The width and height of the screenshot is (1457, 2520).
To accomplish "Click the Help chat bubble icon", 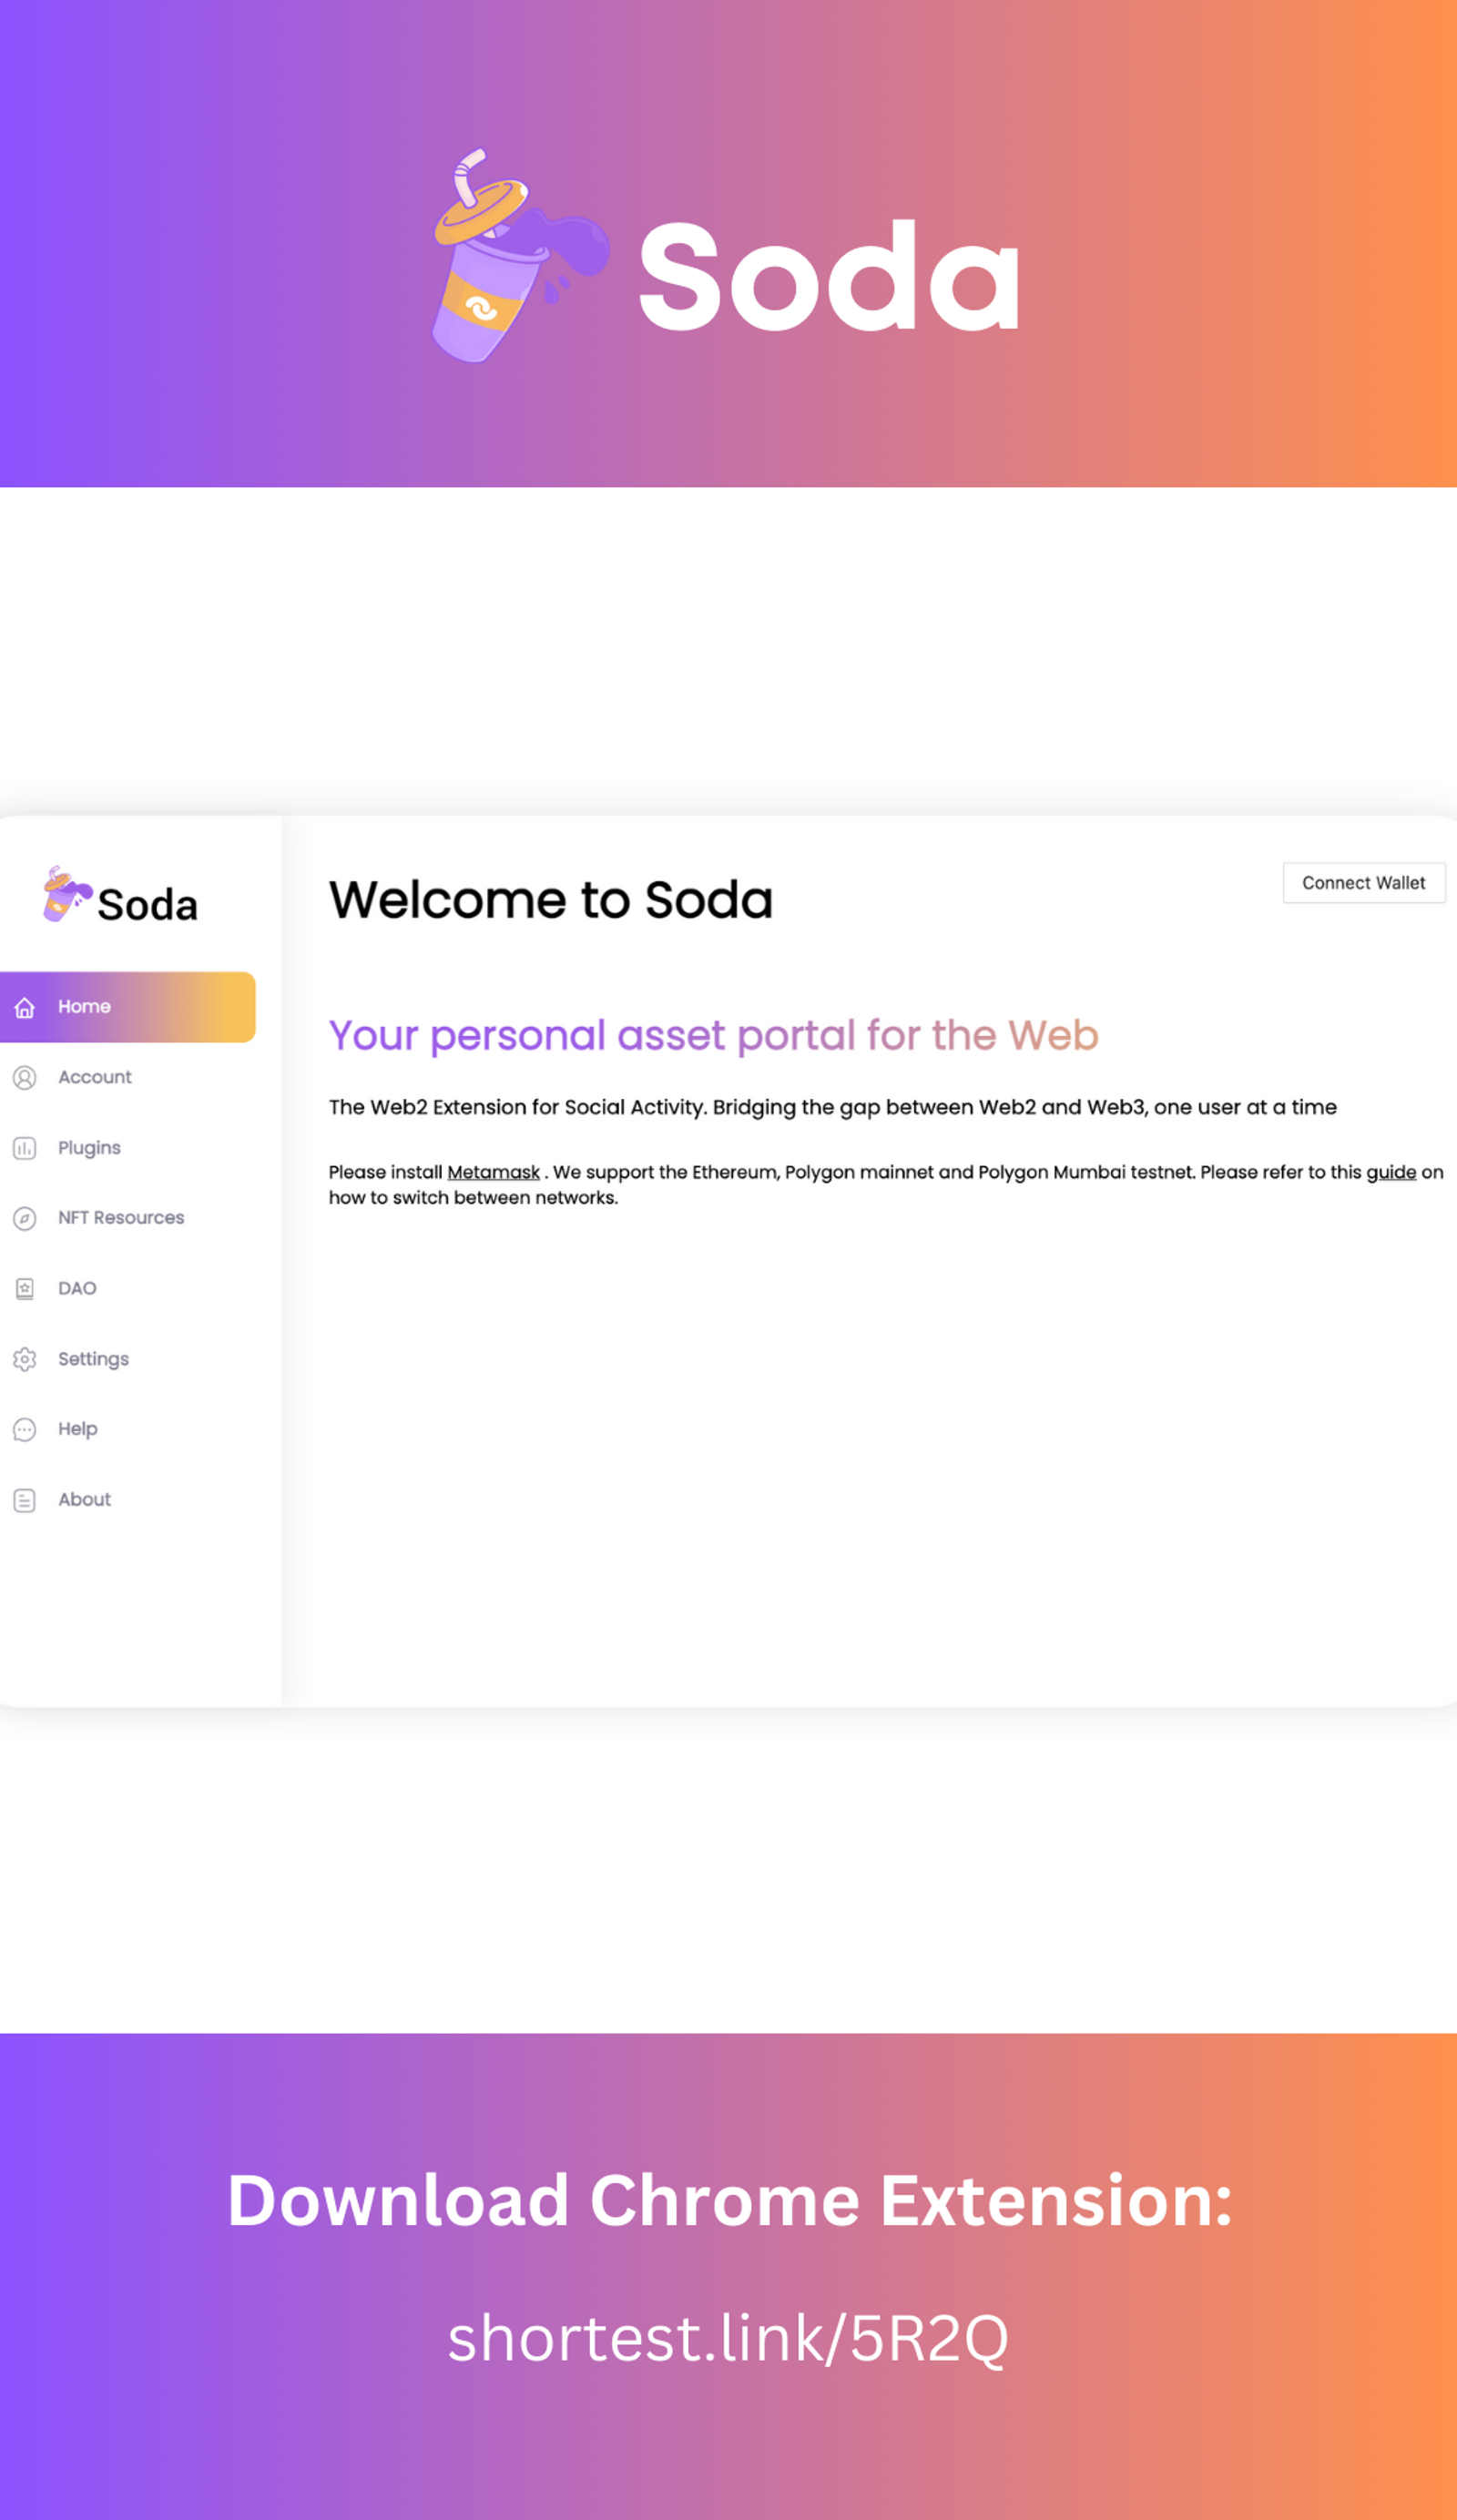I will pyautogui.click(x=25, y=1429).
